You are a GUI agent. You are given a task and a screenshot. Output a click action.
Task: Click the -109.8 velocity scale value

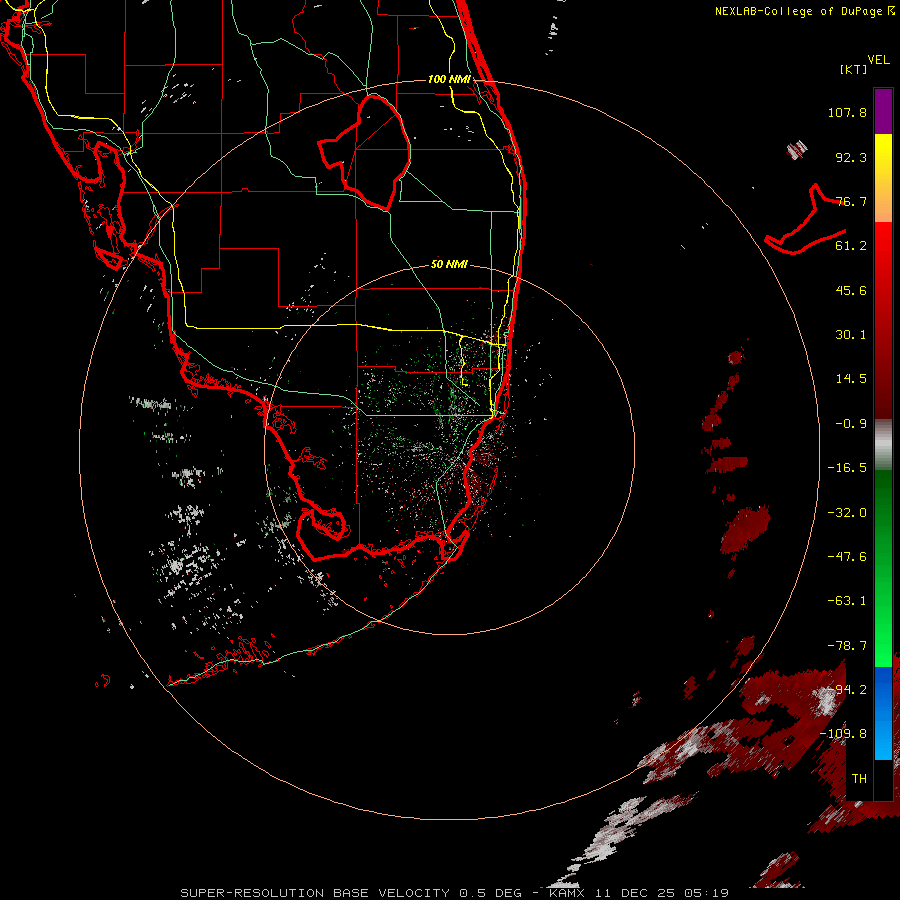pyautogui.click(x=844, y=734)
